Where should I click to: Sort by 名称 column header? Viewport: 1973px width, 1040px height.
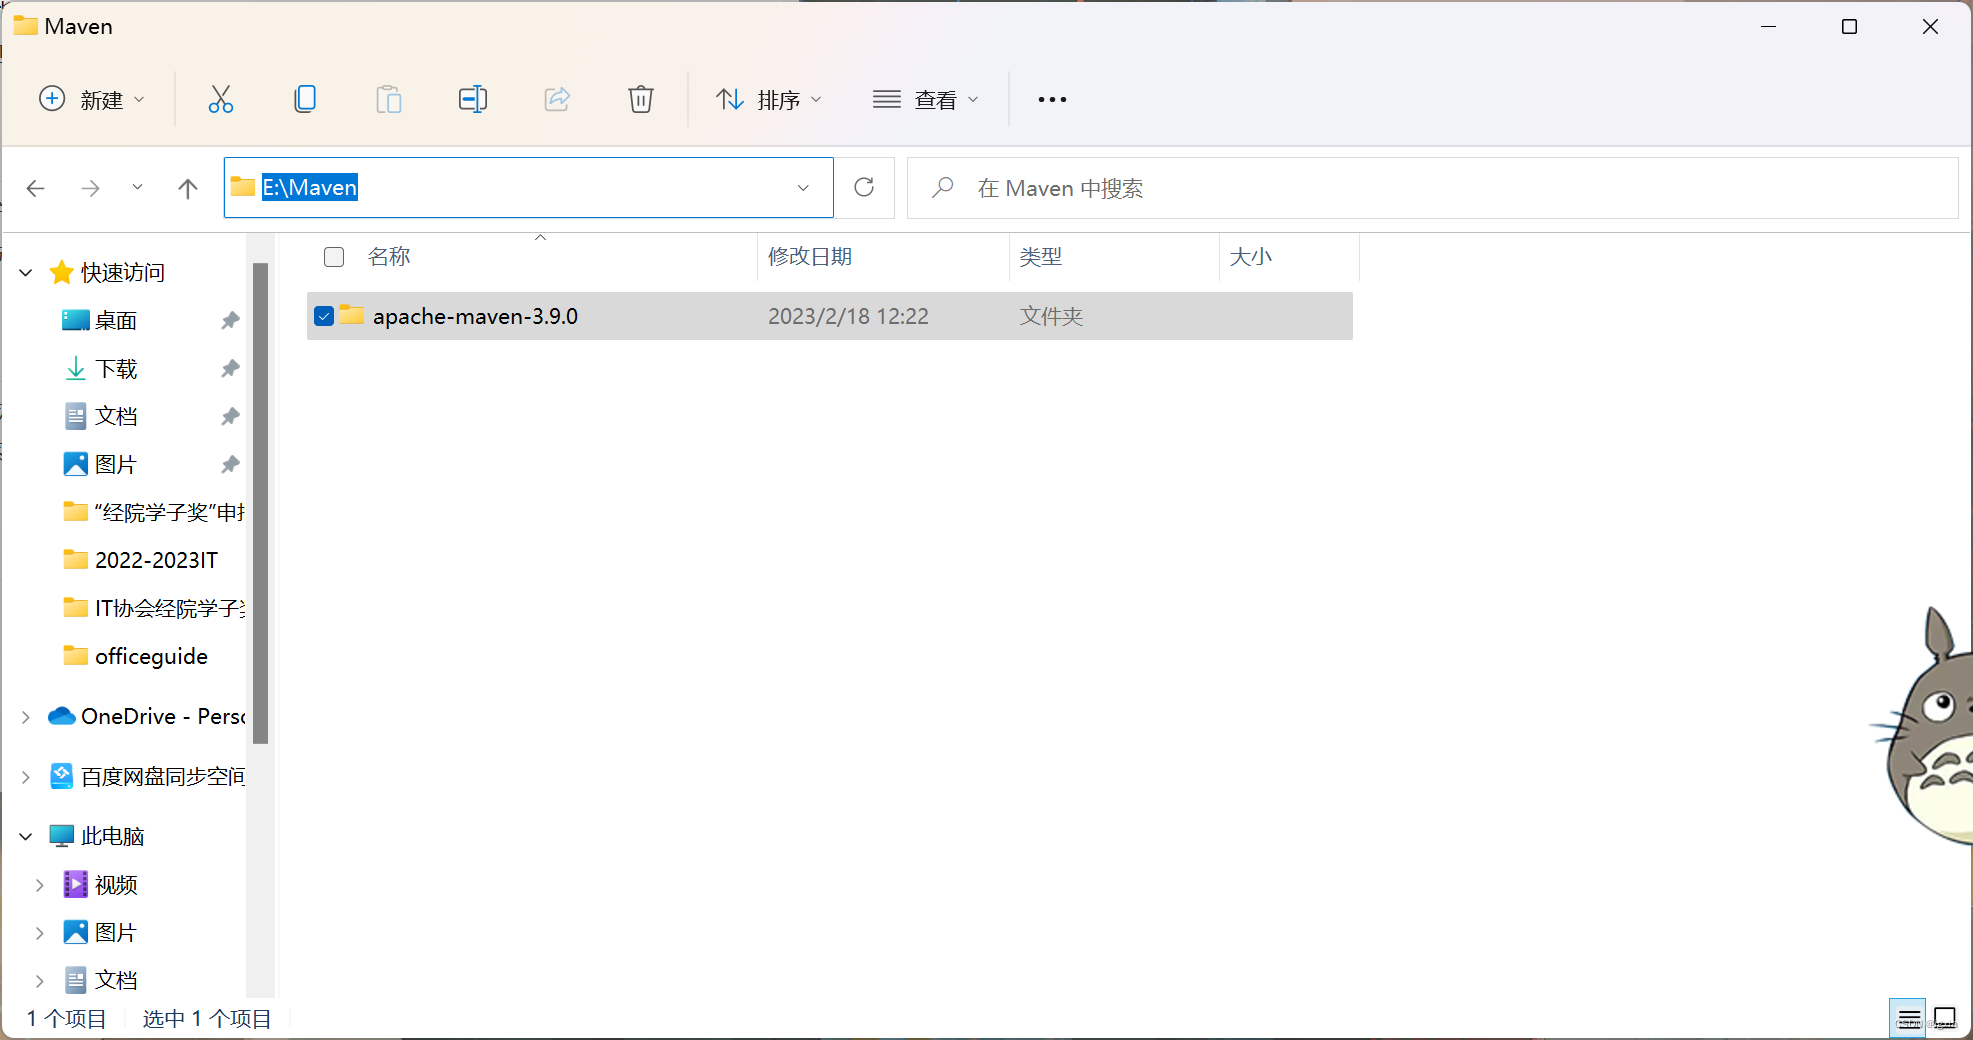pos(389,257)
